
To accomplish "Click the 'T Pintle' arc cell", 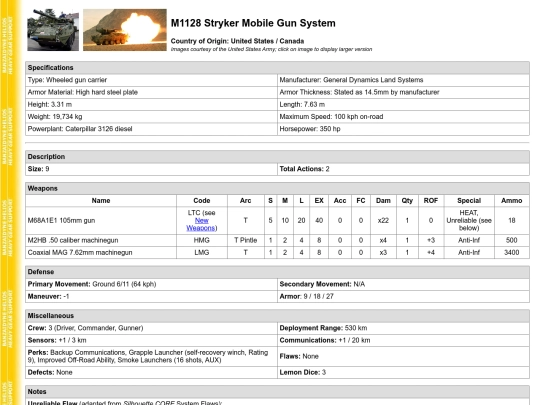I will coord(246,240).
